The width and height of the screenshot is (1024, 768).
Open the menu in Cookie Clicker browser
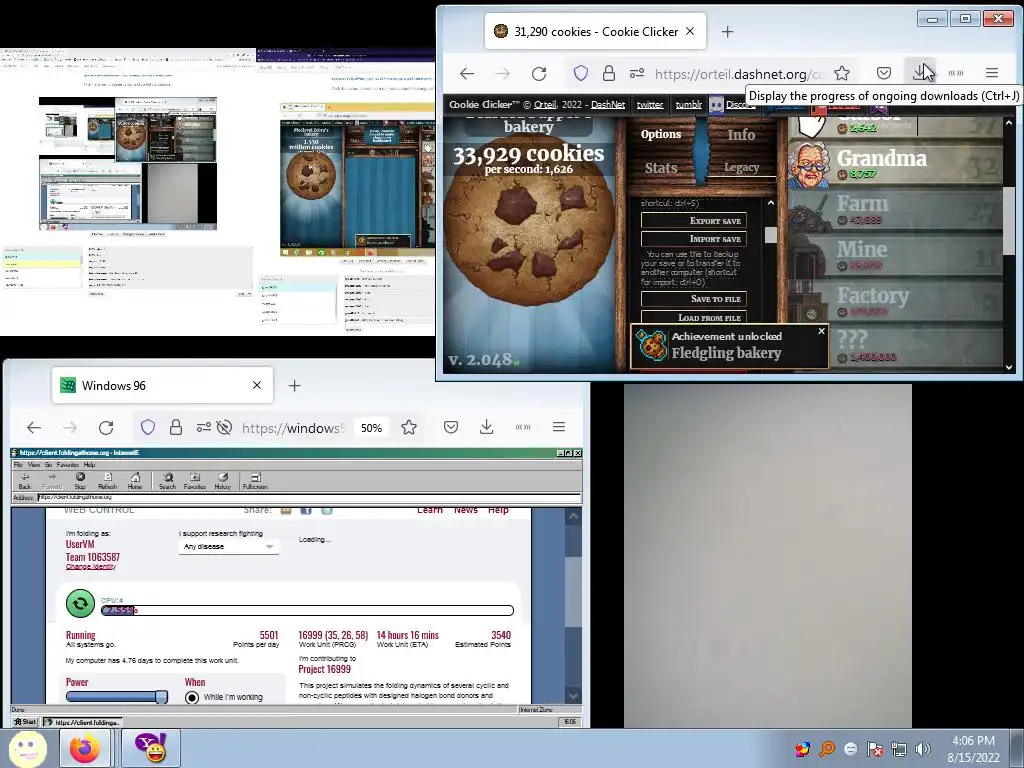[992, 73]
